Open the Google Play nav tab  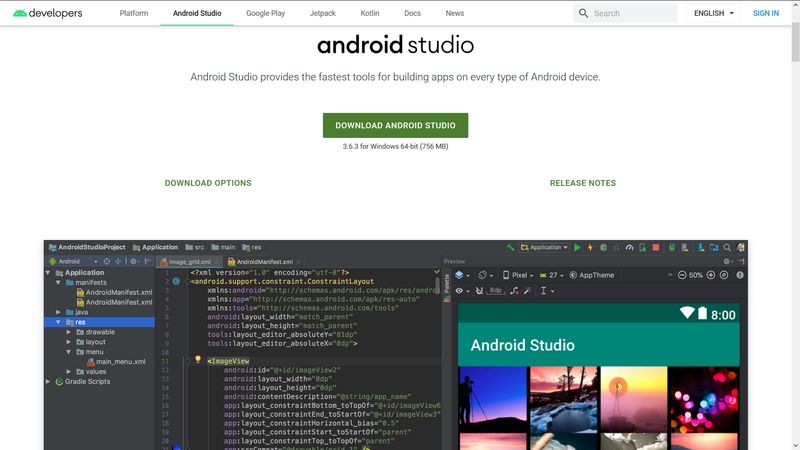(x=265, y=13)
